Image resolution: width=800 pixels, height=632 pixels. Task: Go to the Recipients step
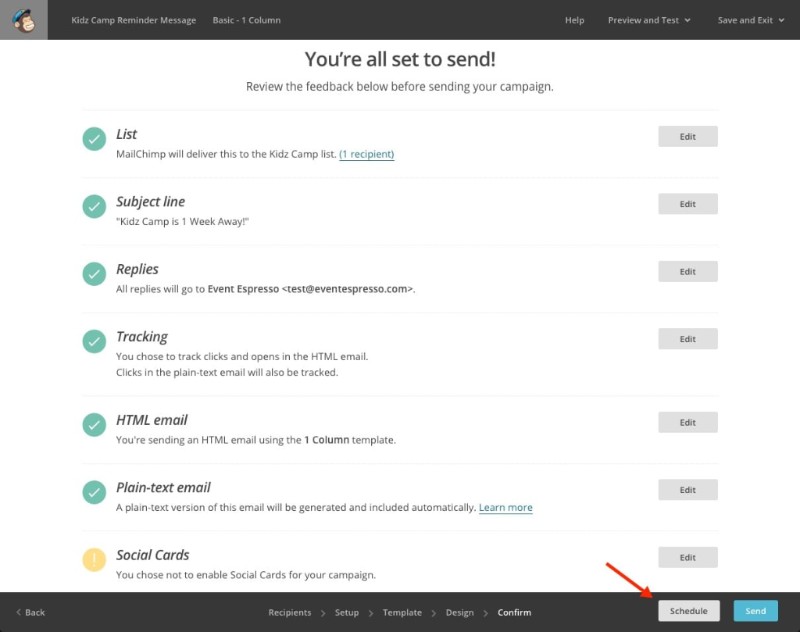(x=289, y=612)
